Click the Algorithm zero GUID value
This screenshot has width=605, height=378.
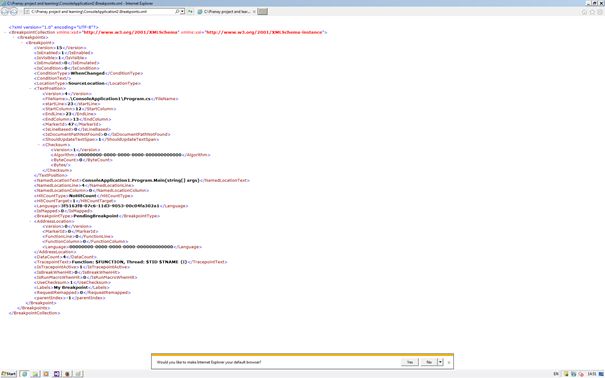130,155
